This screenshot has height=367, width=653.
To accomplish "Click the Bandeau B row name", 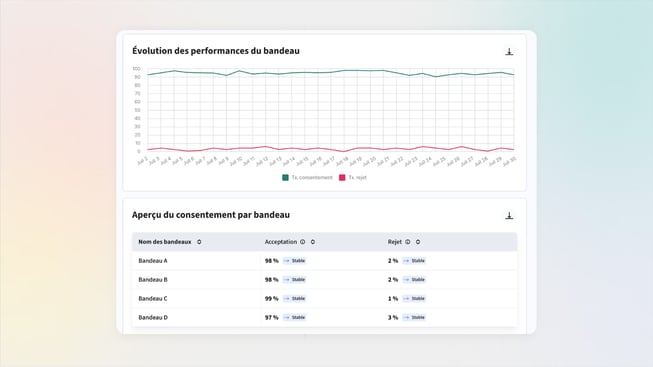I will [153, 280].
